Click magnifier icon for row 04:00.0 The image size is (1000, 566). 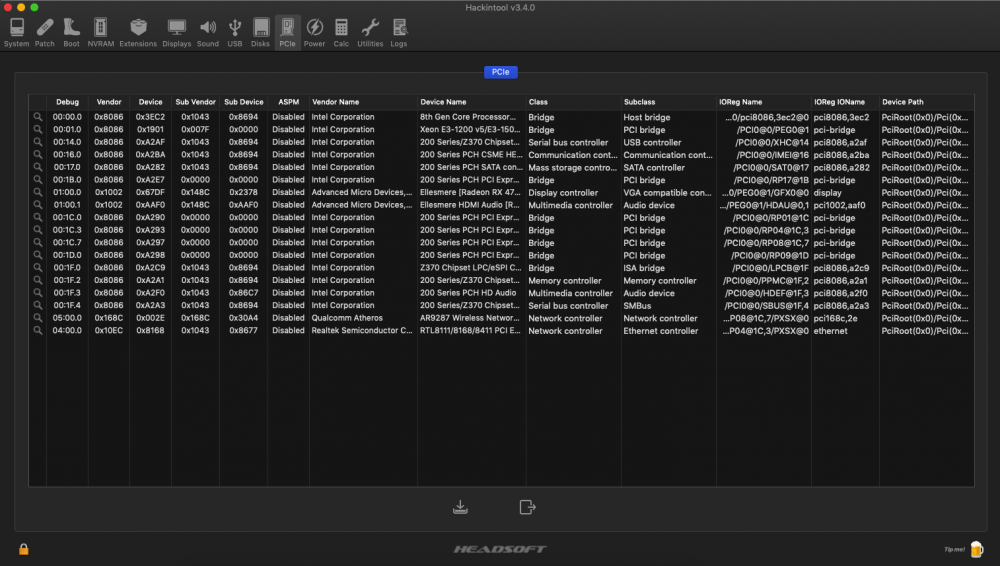38,331
